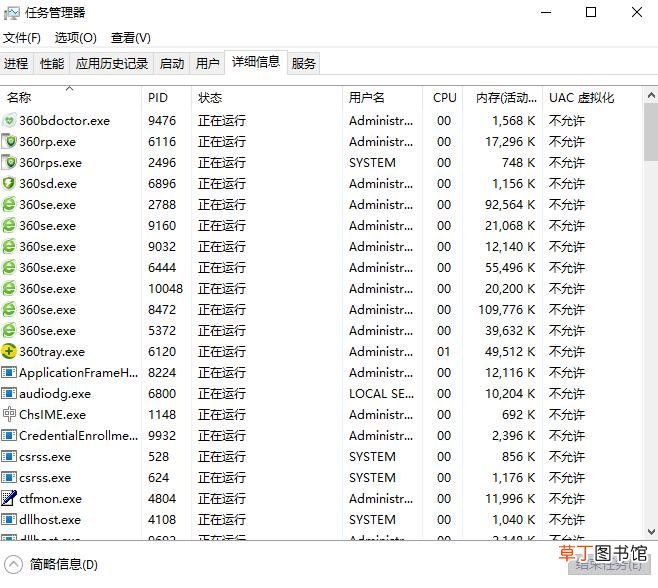Click the vertical scrollbar thumb
This screenshot has height=588, width=658.
[651, 132]
